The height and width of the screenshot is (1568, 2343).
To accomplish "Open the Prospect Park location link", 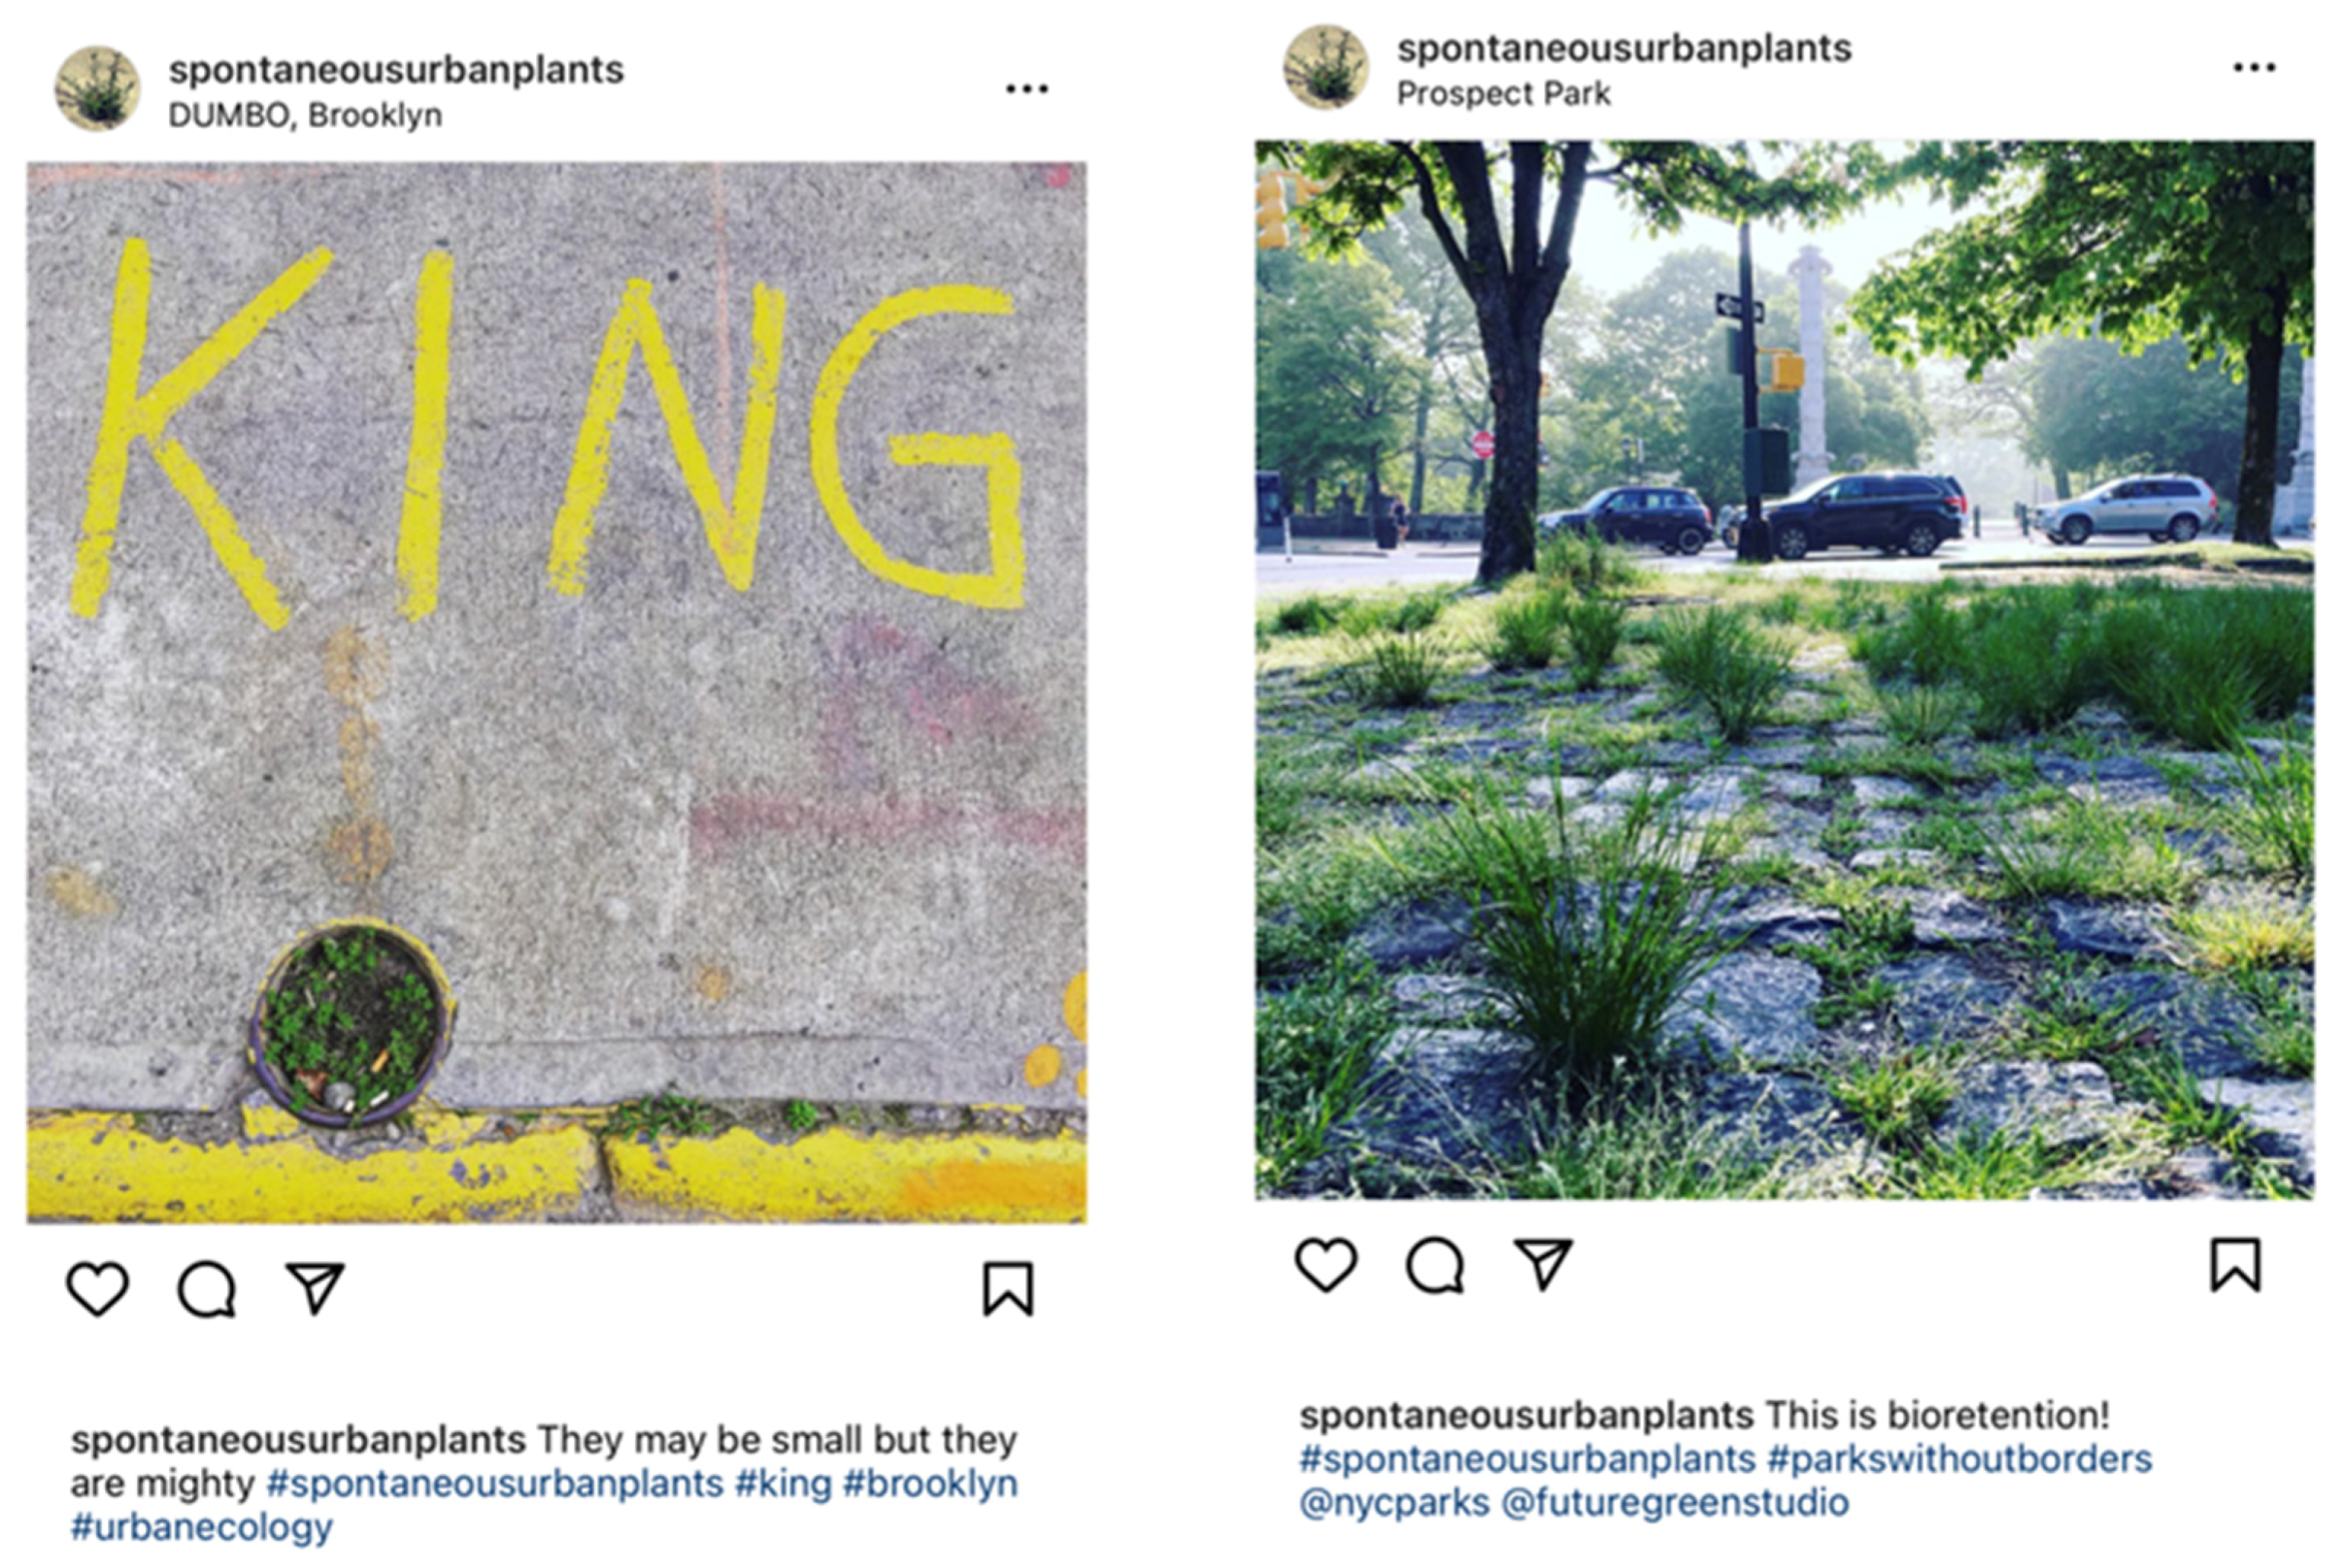I will click(x=1503, y=94).
